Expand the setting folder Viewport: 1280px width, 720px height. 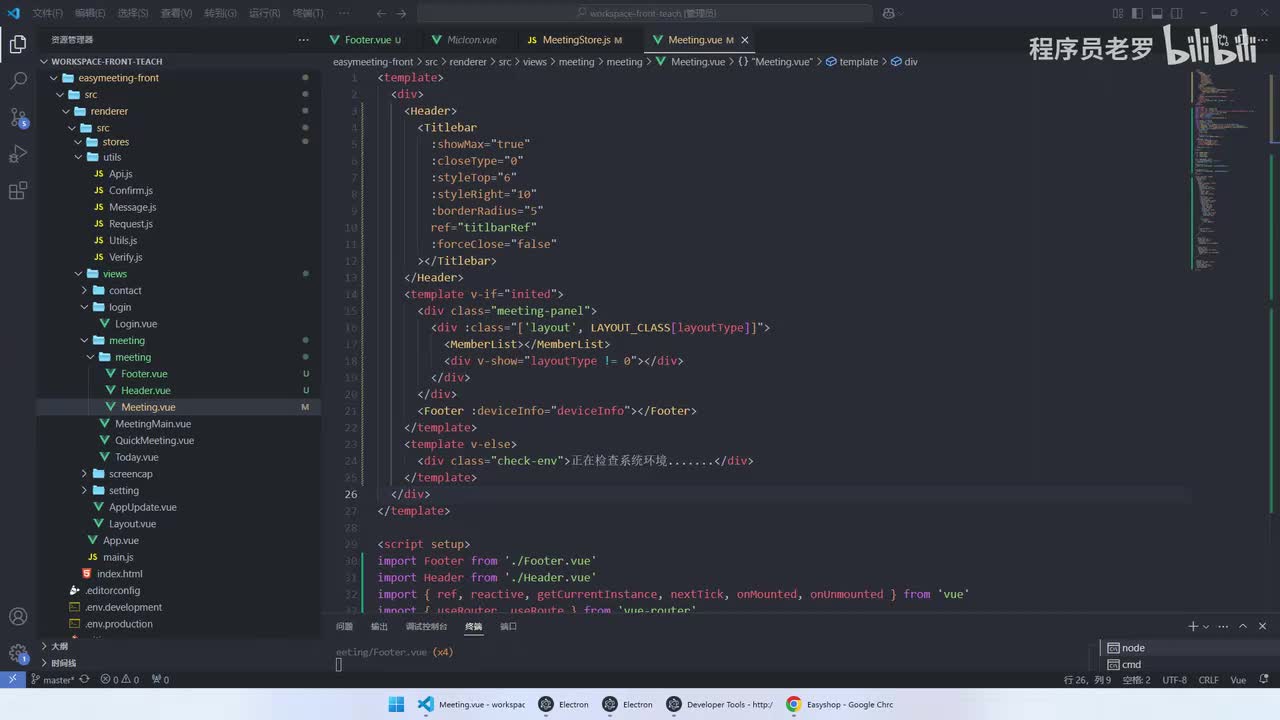(x=85, y=490)
